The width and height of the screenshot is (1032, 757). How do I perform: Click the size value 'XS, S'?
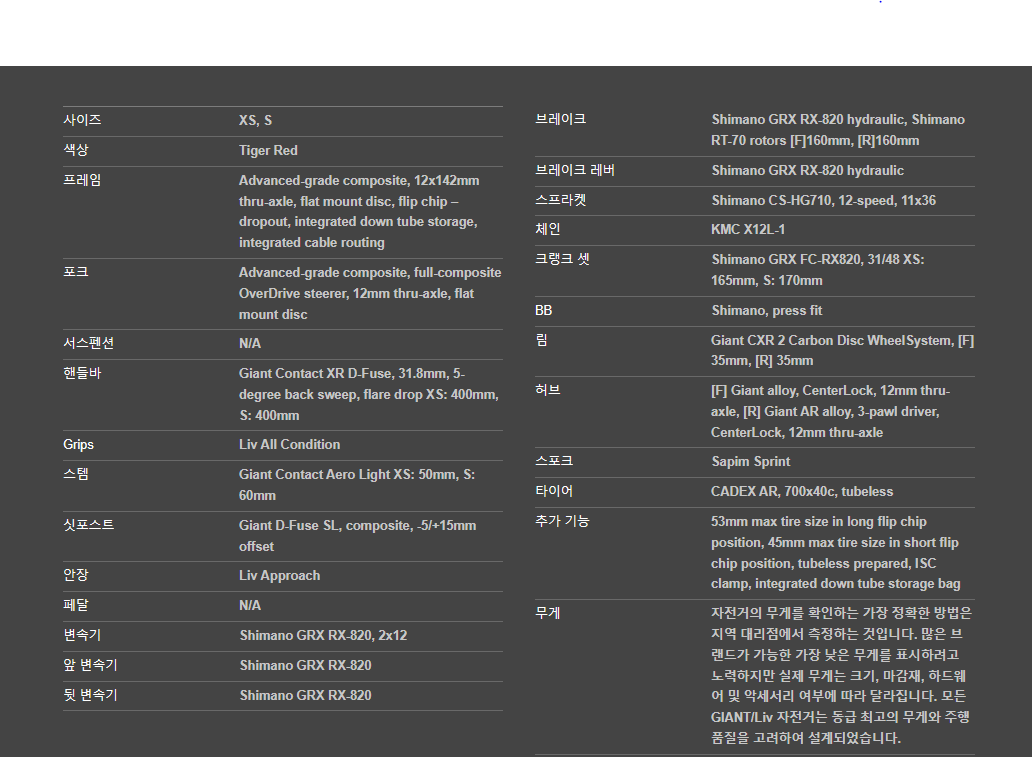click(x=255, y=120)
